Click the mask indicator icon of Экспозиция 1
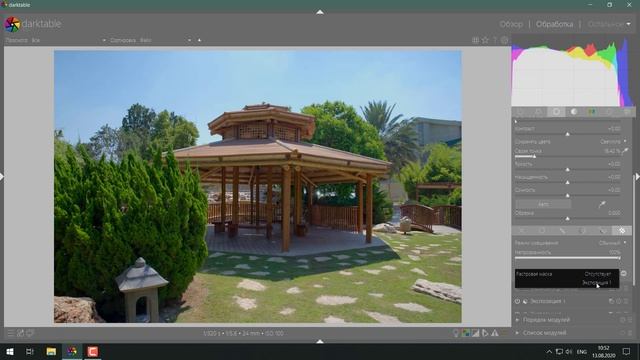Image resolution: width=640 pixels, height=360 pixels. 525,301
